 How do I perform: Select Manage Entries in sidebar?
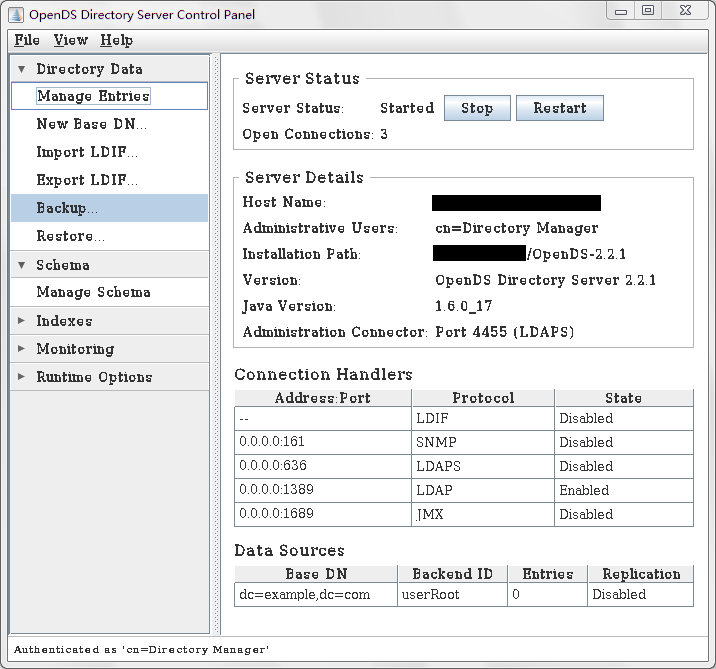click(x=110, y=96)
